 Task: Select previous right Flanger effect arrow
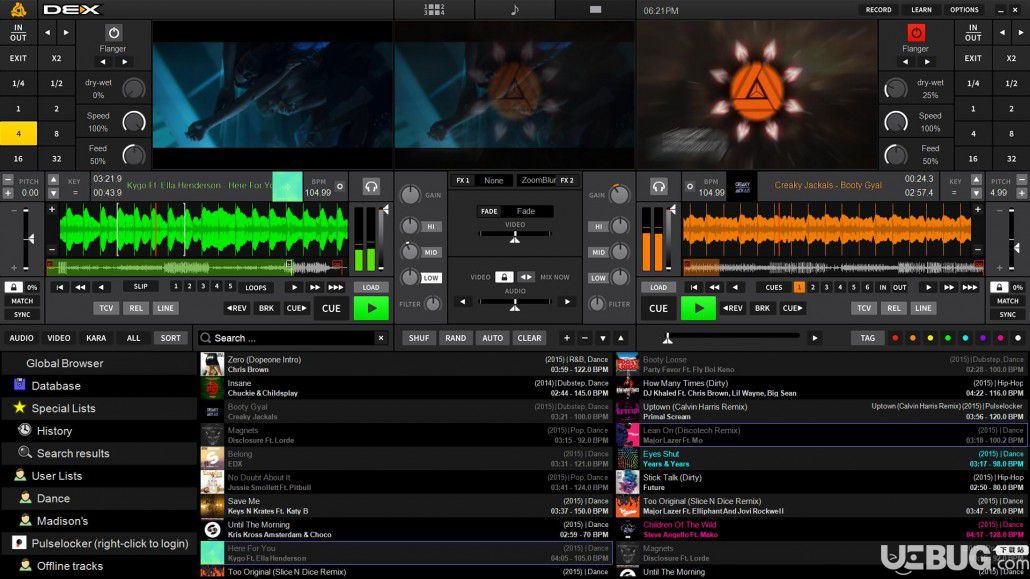tap(905, 62)
